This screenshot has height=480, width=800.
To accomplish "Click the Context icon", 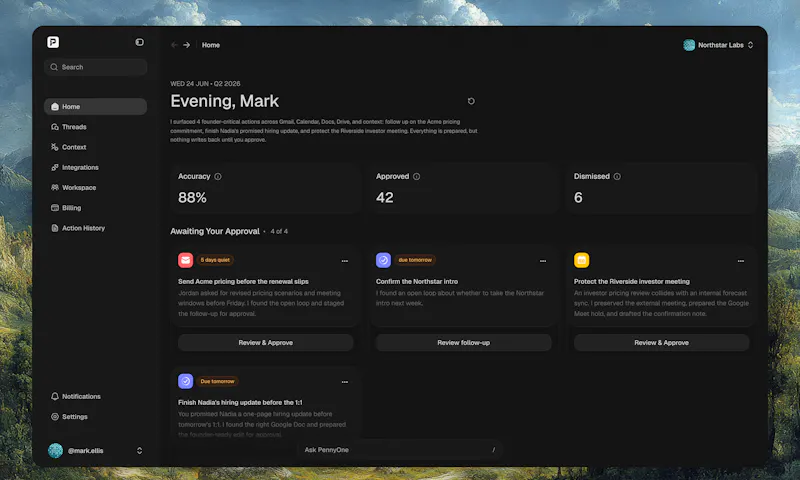I will click(x=55, y=147).
